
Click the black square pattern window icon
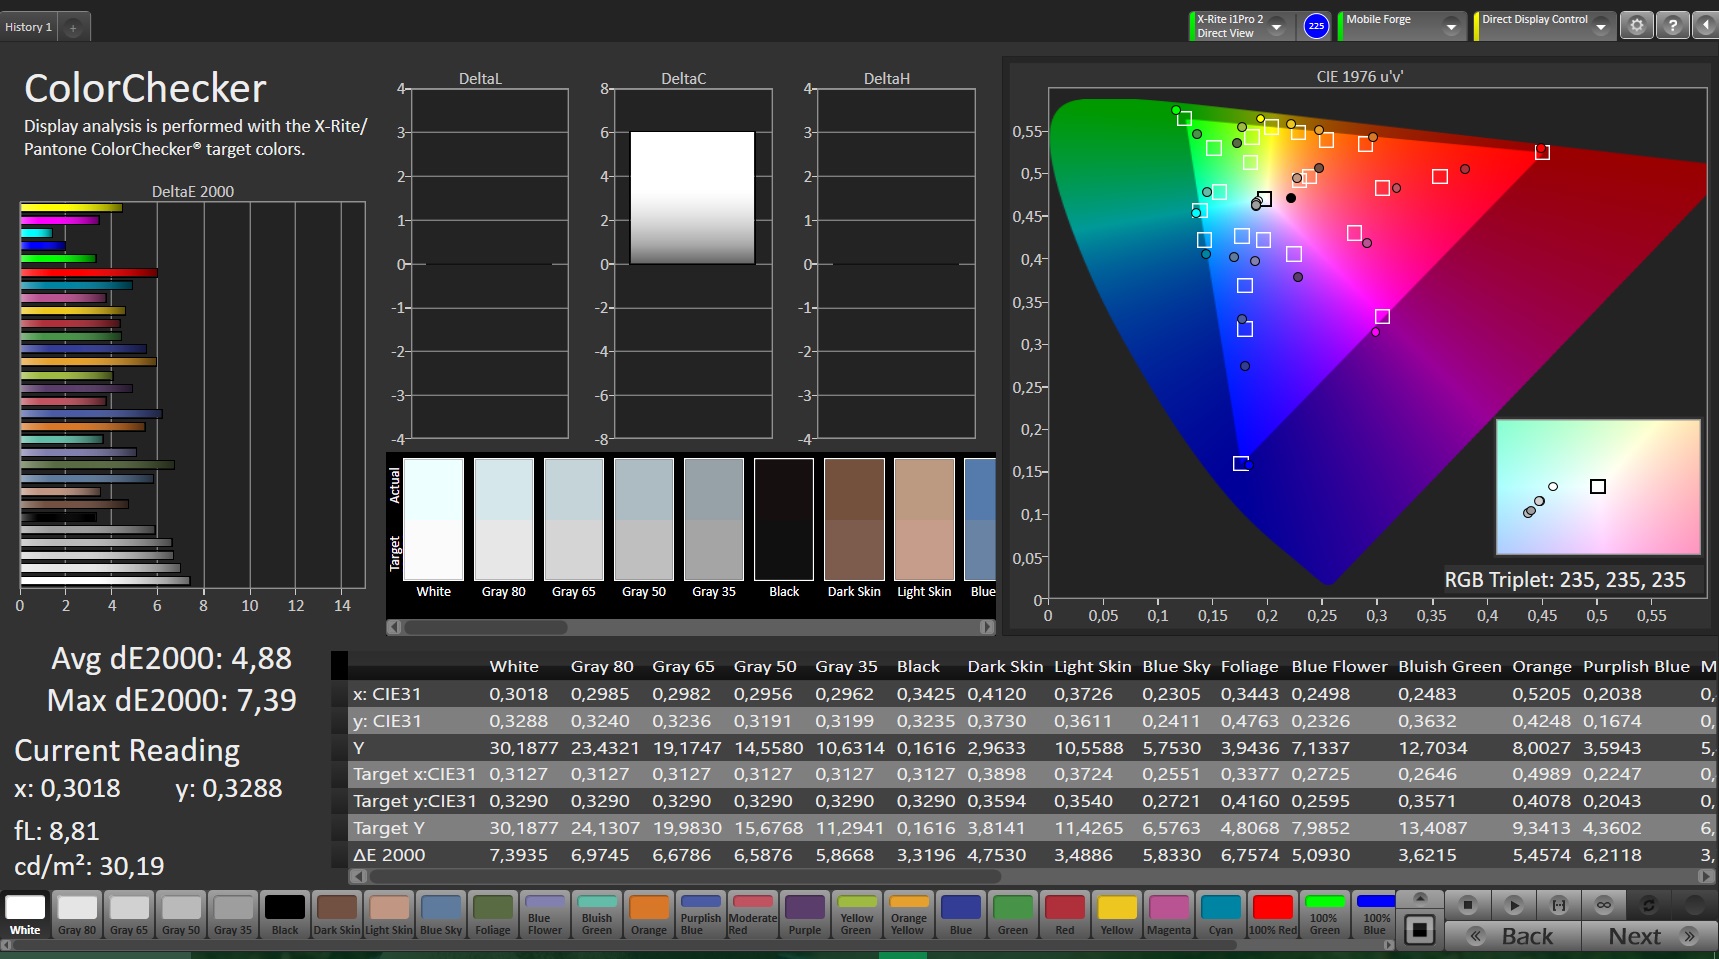[x=1418, y=931]
